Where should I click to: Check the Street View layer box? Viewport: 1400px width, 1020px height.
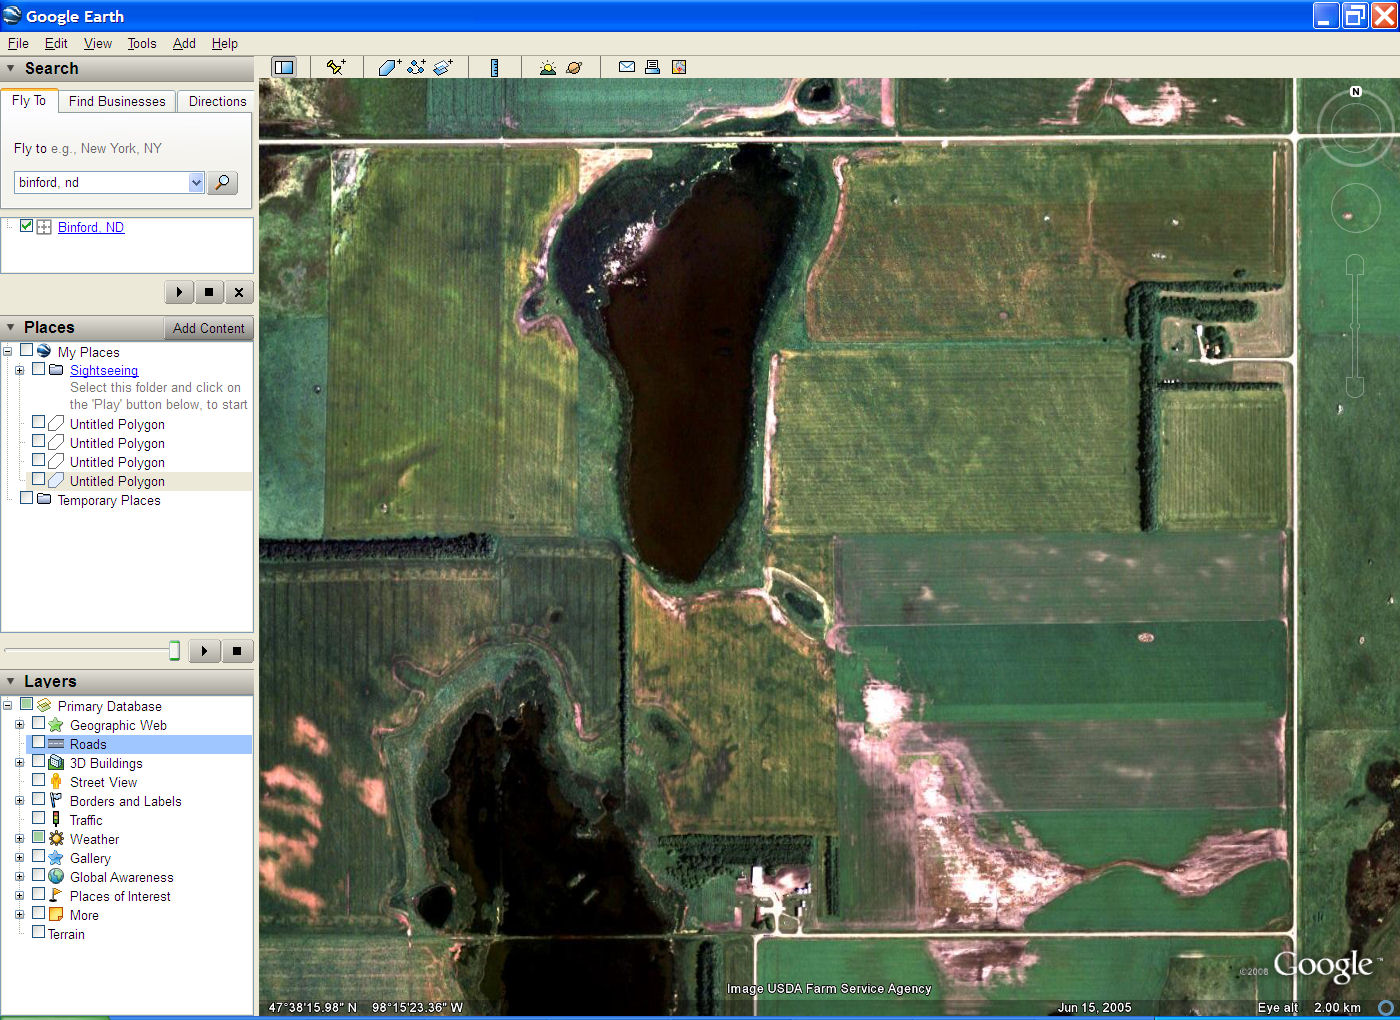click(x=38, y=780)
